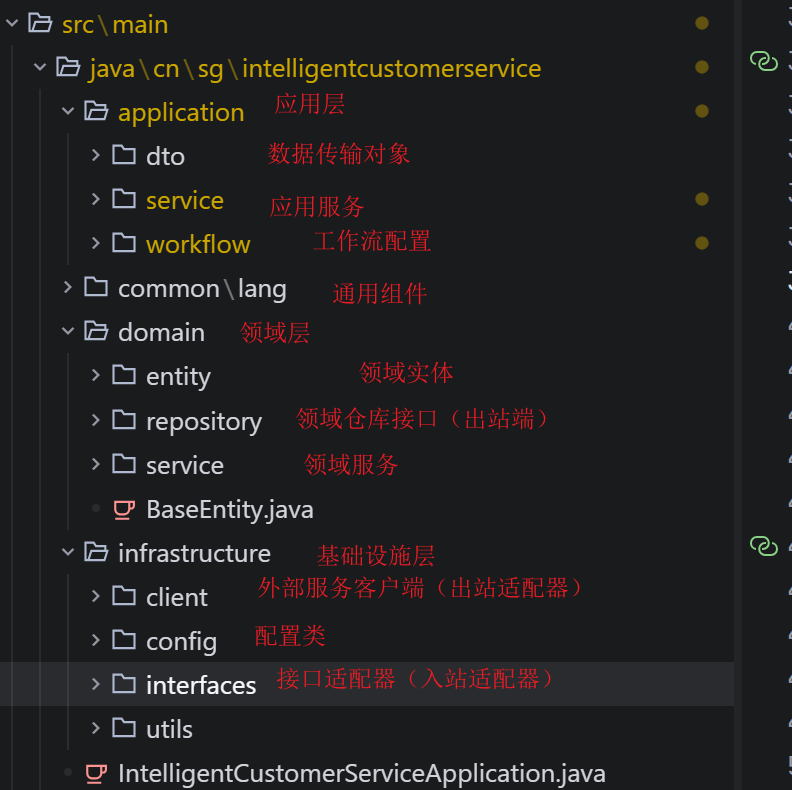
Task: Collapse the domain folder chevron
Action: (68, 331)
